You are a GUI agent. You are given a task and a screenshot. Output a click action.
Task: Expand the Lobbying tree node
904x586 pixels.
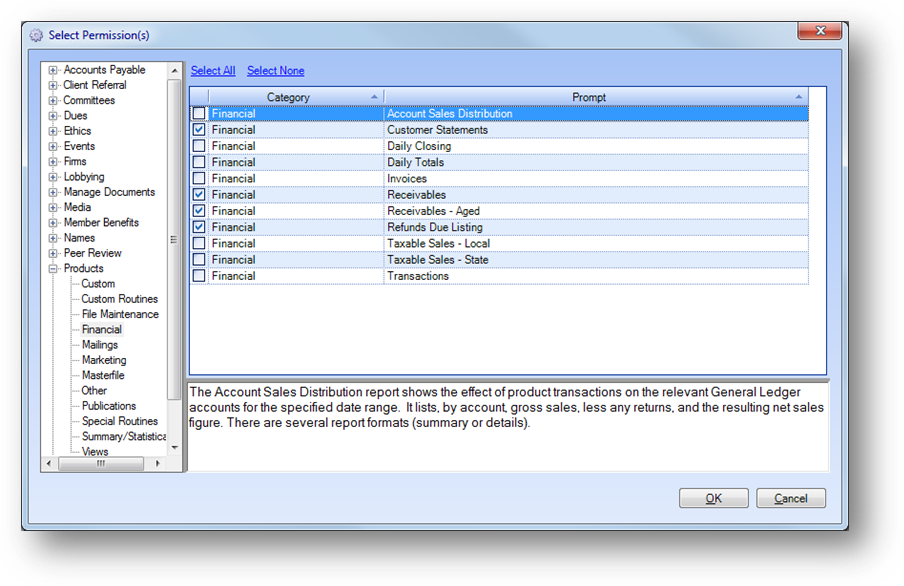click(x=53, y=177)
